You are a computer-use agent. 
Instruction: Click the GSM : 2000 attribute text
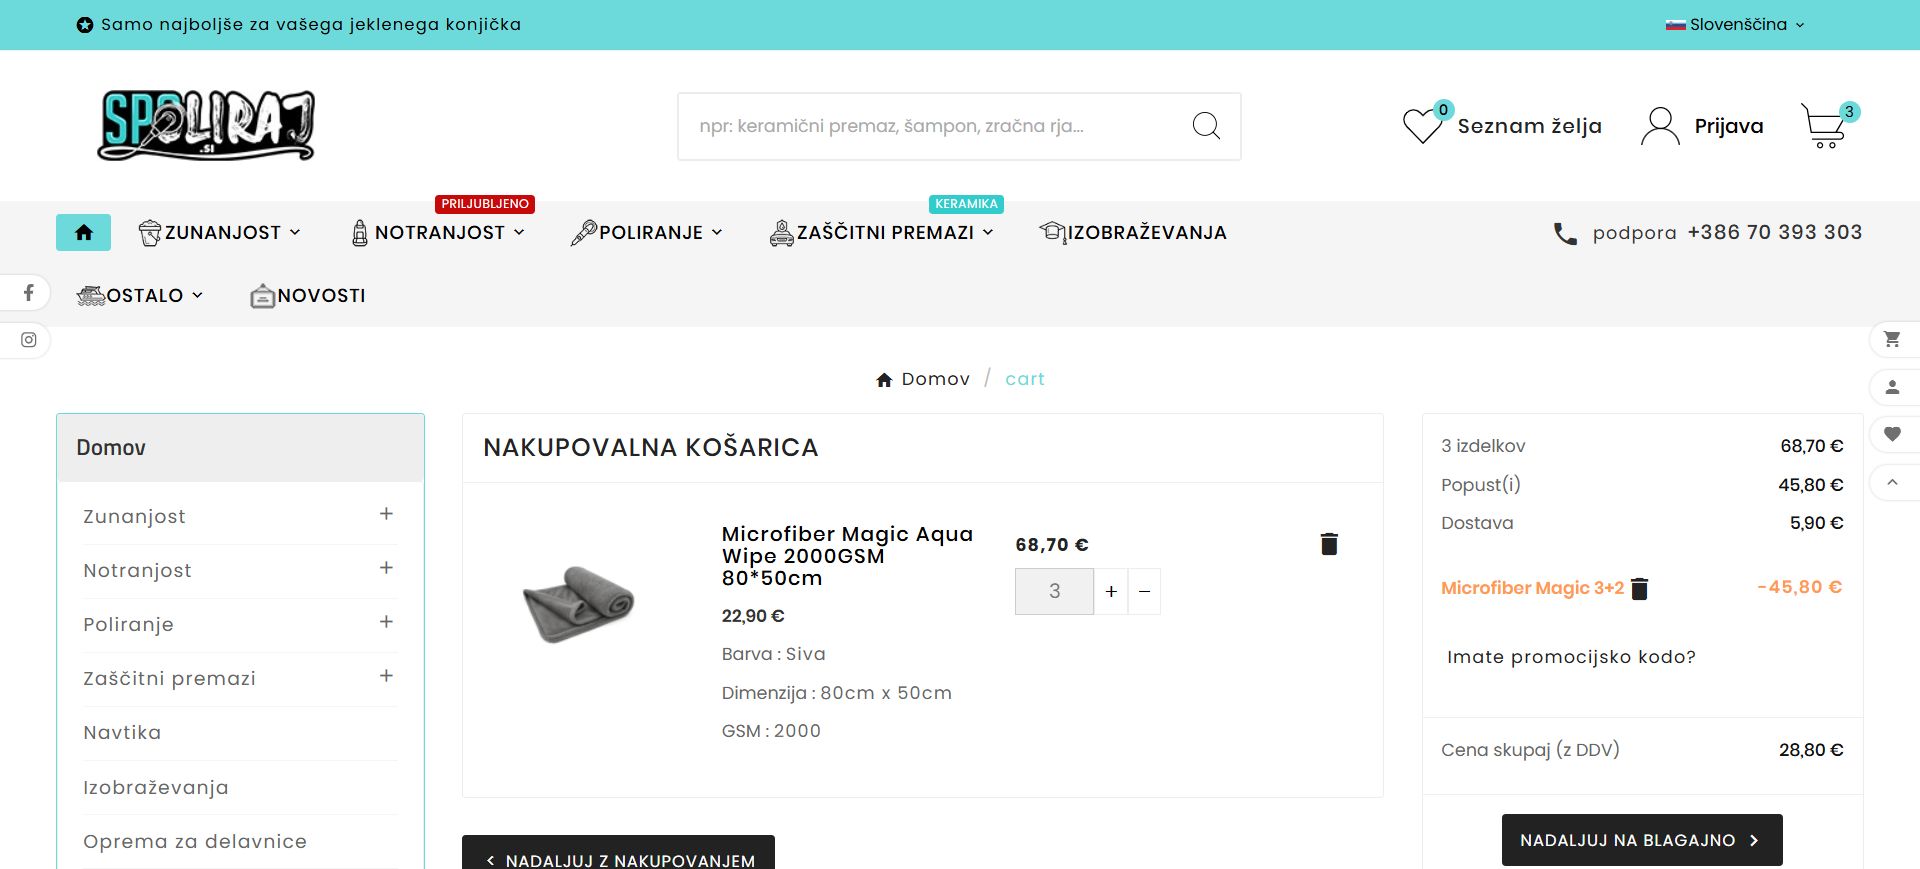(x=771, y=731)
